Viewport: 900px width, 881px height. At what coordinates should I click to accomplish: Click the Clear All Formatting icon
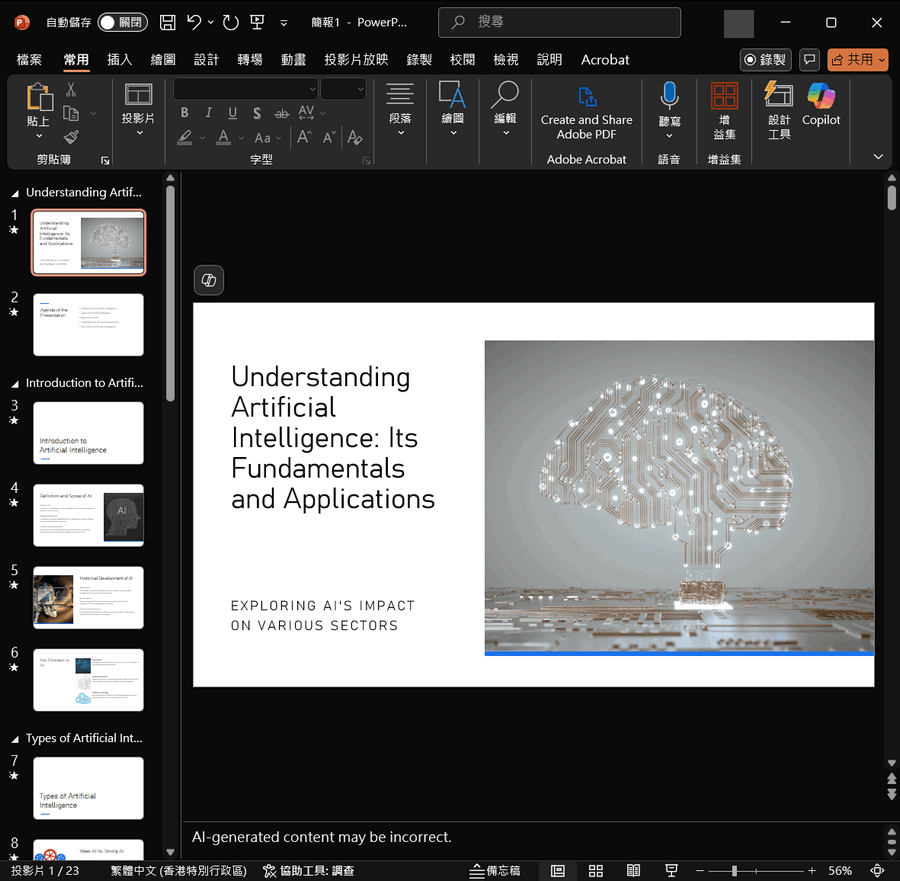pyautogui.click(x=354, y=138)
